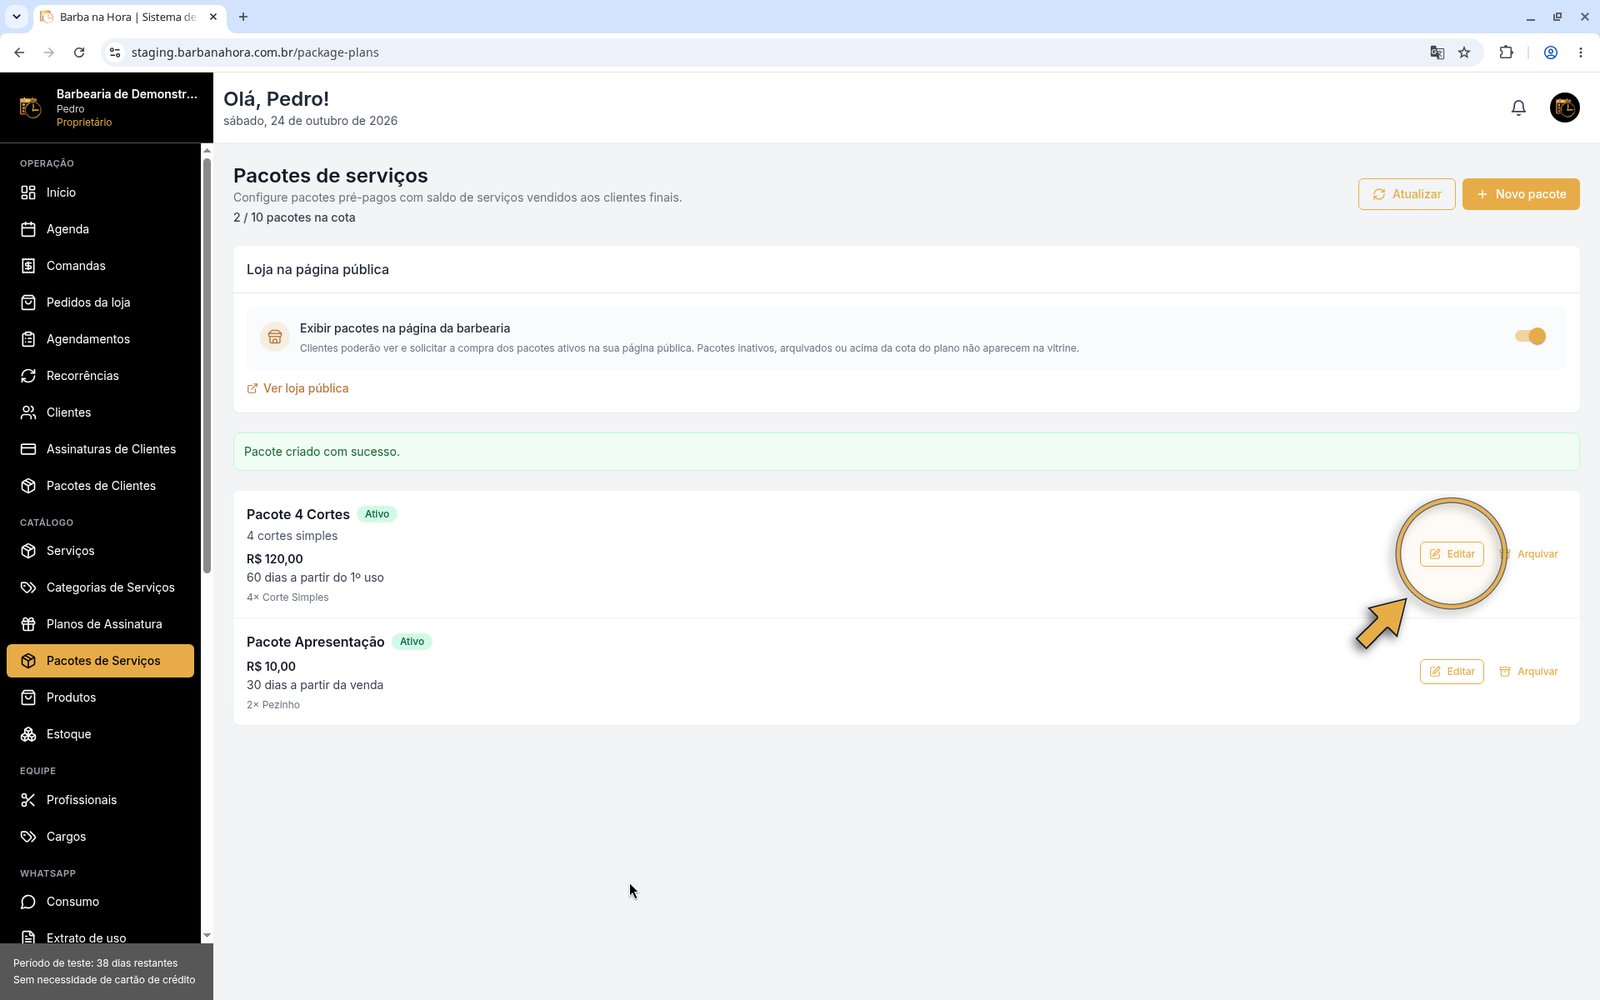Open Categorias de Serviços
Screen dimensions: 1600x1000
point(100,587)
